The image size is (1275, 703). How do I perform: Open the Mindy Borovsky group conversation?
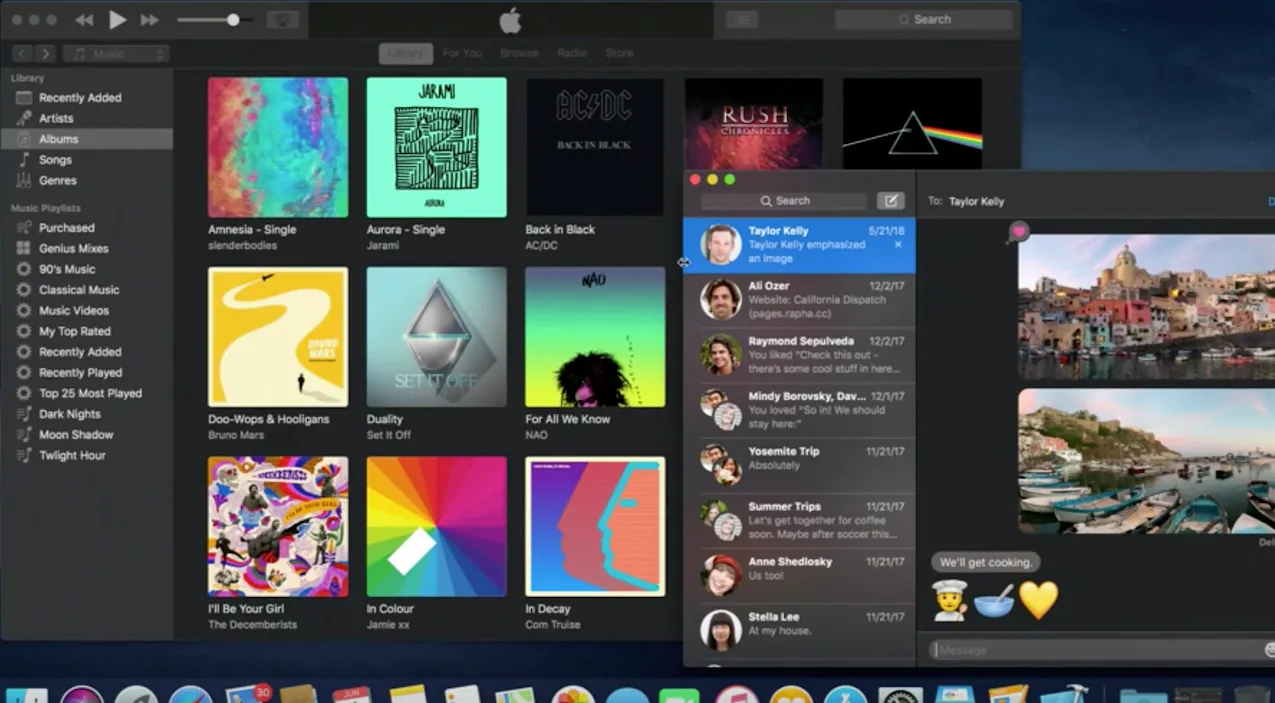coord(799,410)
